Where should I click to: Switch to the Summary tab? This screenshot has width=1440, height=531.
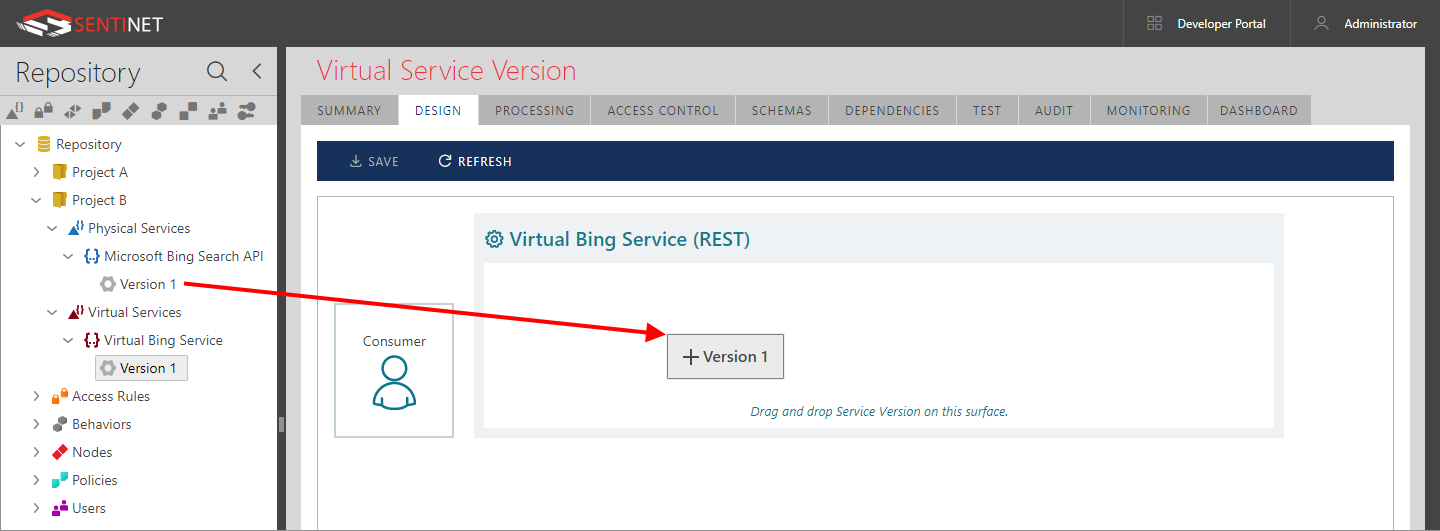[349, 110]
